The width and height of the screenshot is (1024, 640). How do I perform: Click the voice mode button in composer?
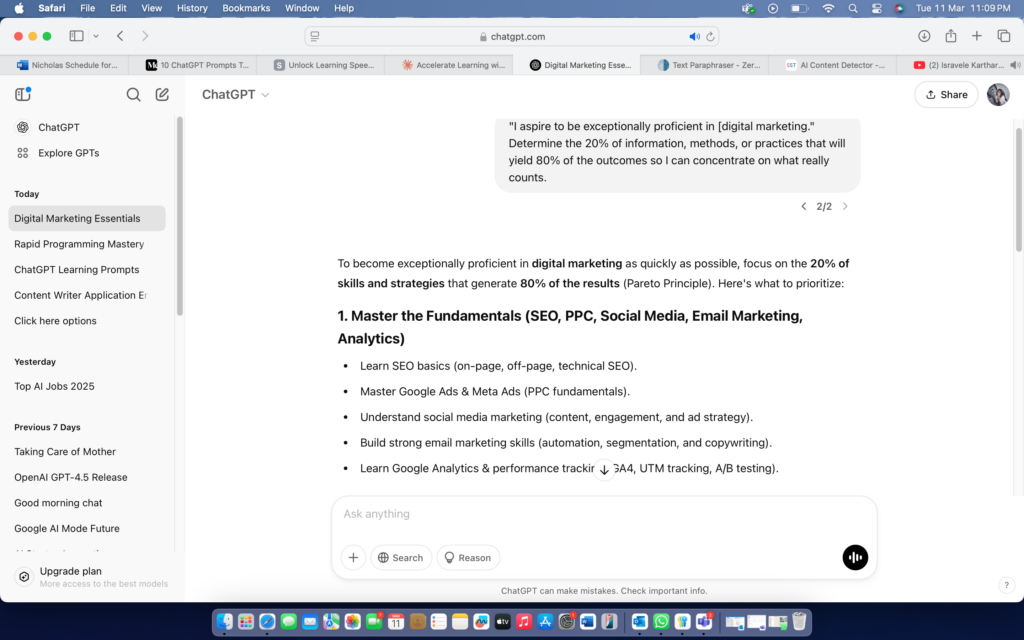855,557
